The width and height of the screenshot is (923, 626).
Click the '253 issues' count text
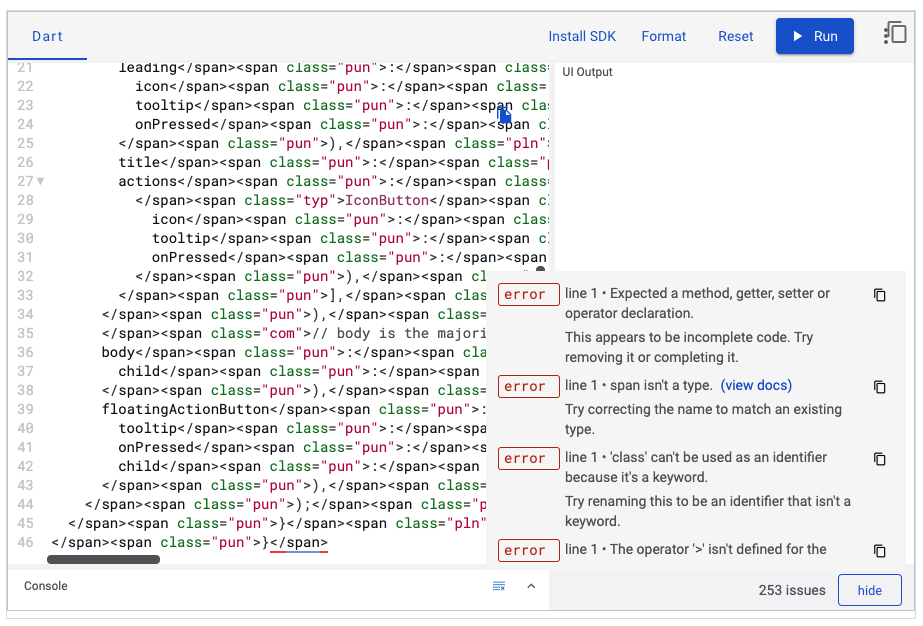[x=792, y=590]
